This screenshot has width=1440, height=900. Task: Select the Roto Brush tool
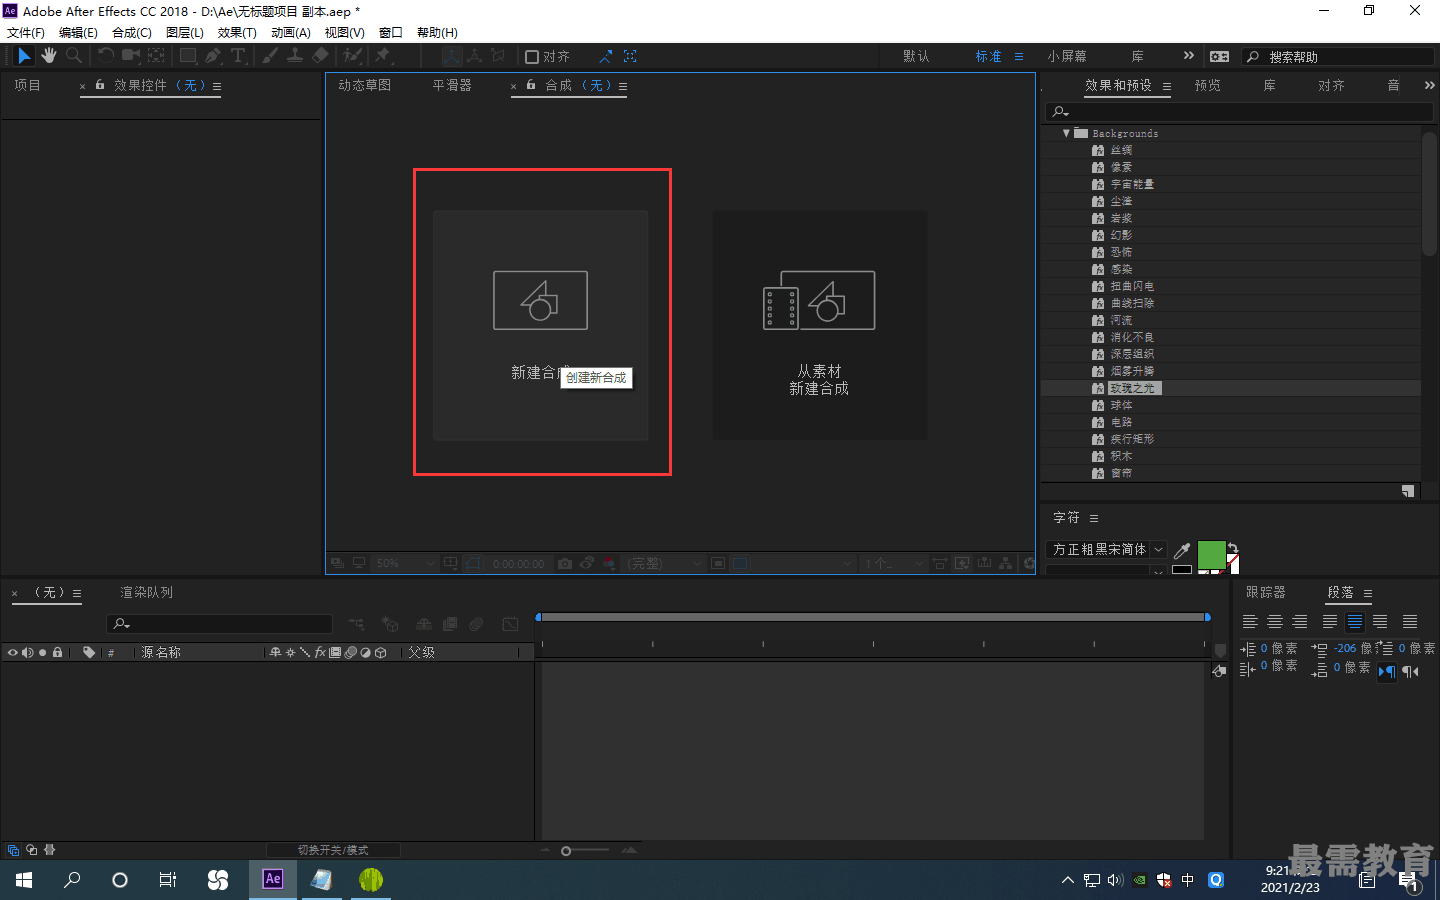click(x=352, y=56)
